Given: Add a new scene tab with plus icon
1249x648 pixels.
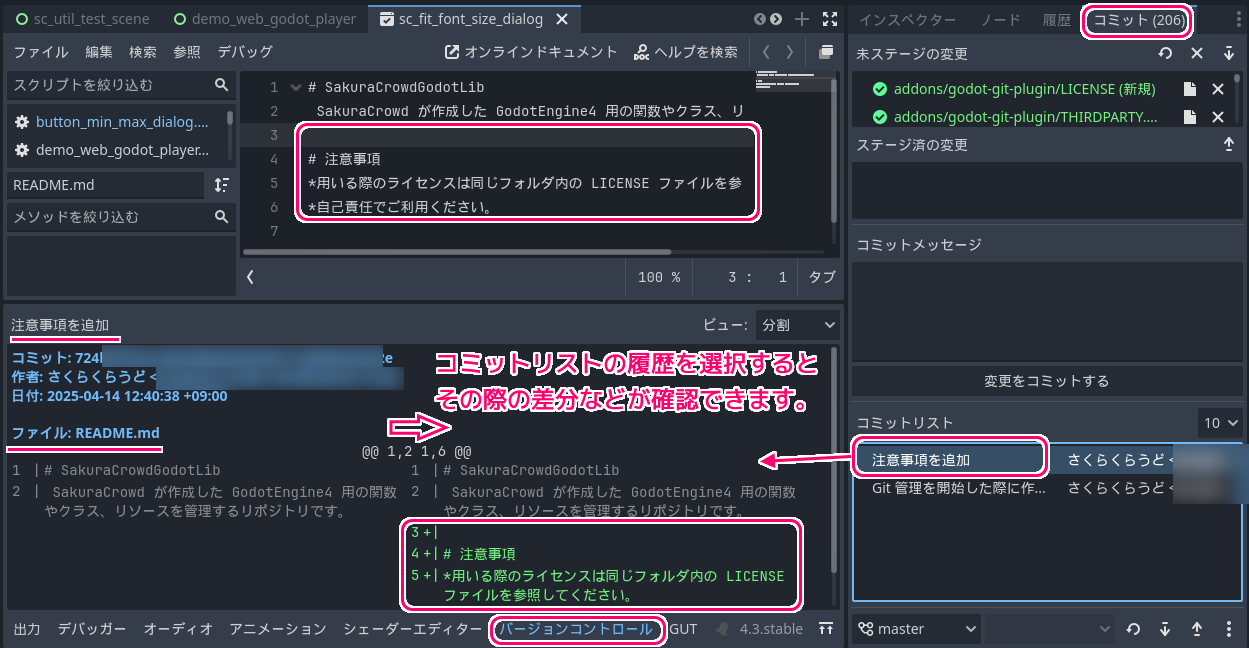Looking at the screenshot, I should (801, 19).
